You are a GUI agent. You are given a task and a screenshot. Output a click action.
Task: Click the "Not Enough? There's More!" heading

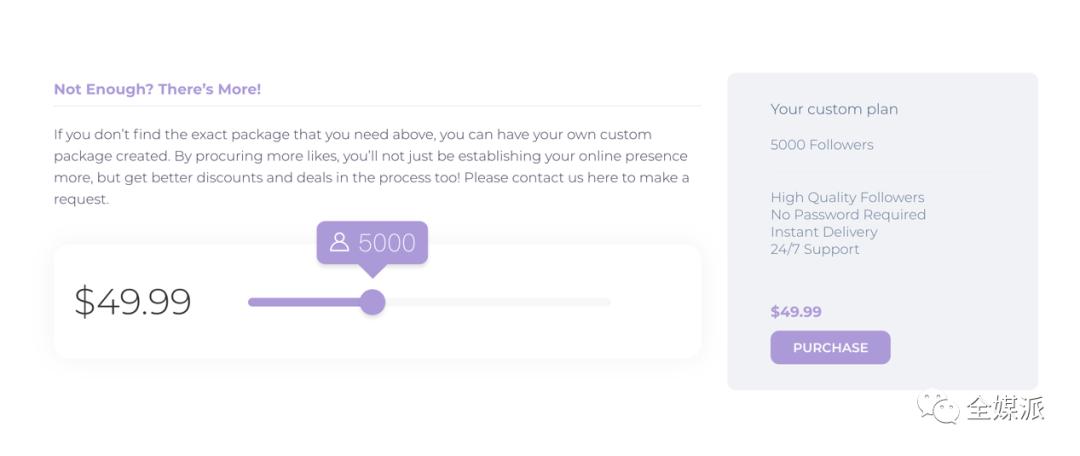(157, 89)
